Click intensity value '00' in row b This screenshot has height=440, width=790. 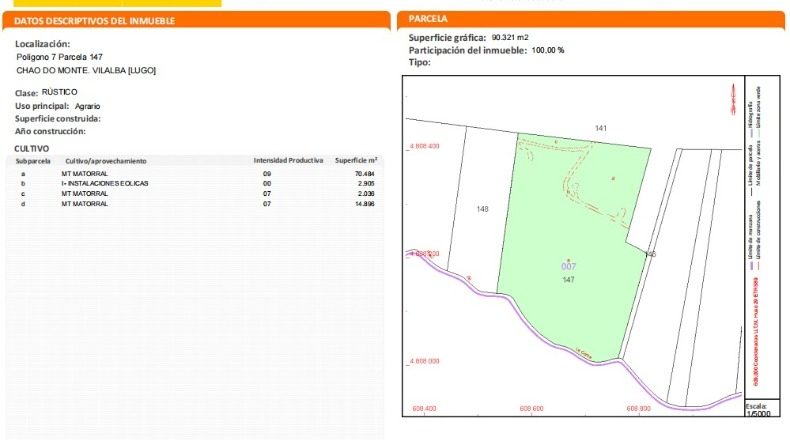(267, 183)
